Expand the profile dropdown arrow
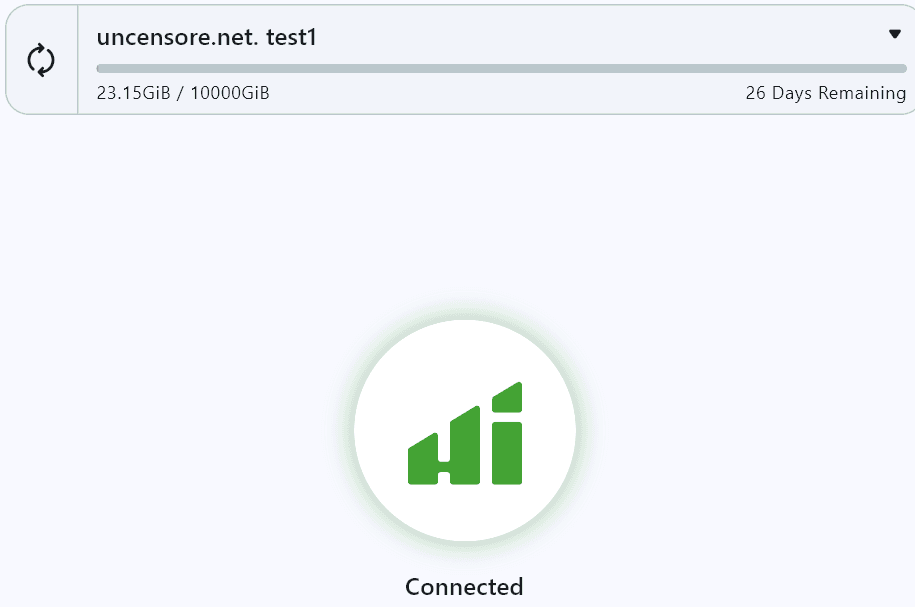Viewport: 915px width, 607px height. (x=895, y=34)
